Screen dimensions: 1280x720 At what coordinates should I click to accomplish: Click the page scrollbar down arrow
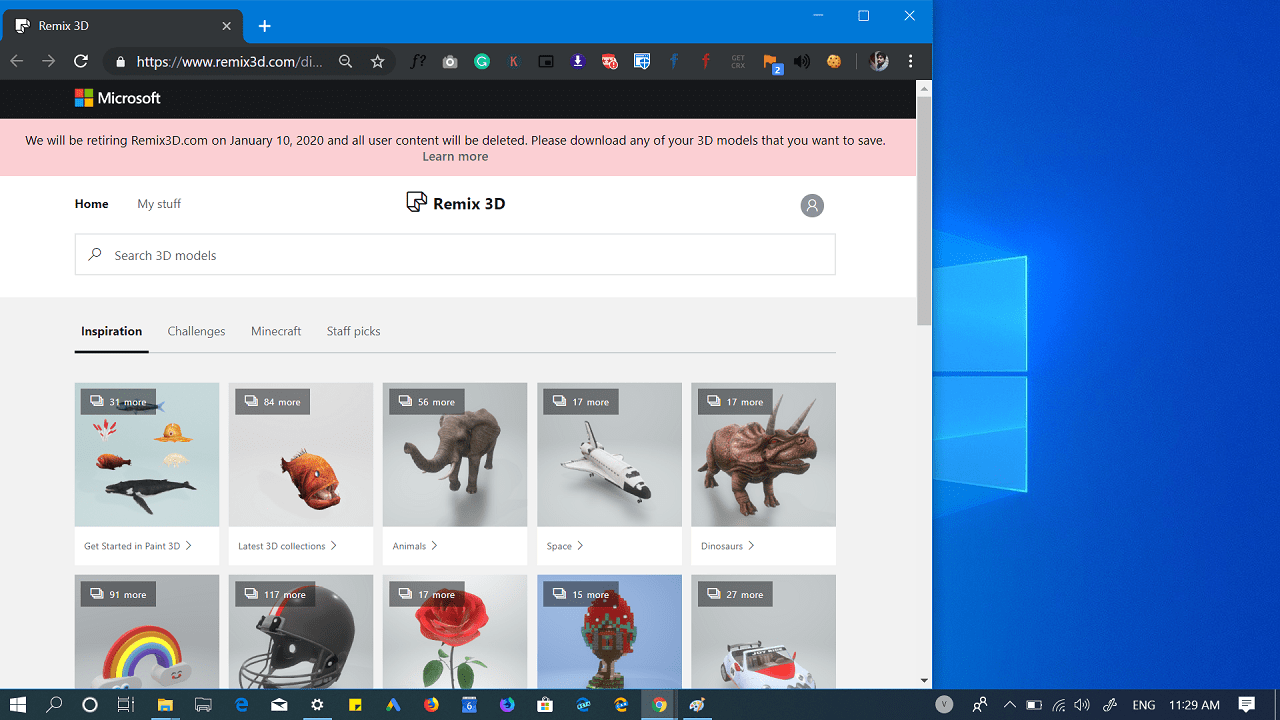pos(924,681)
